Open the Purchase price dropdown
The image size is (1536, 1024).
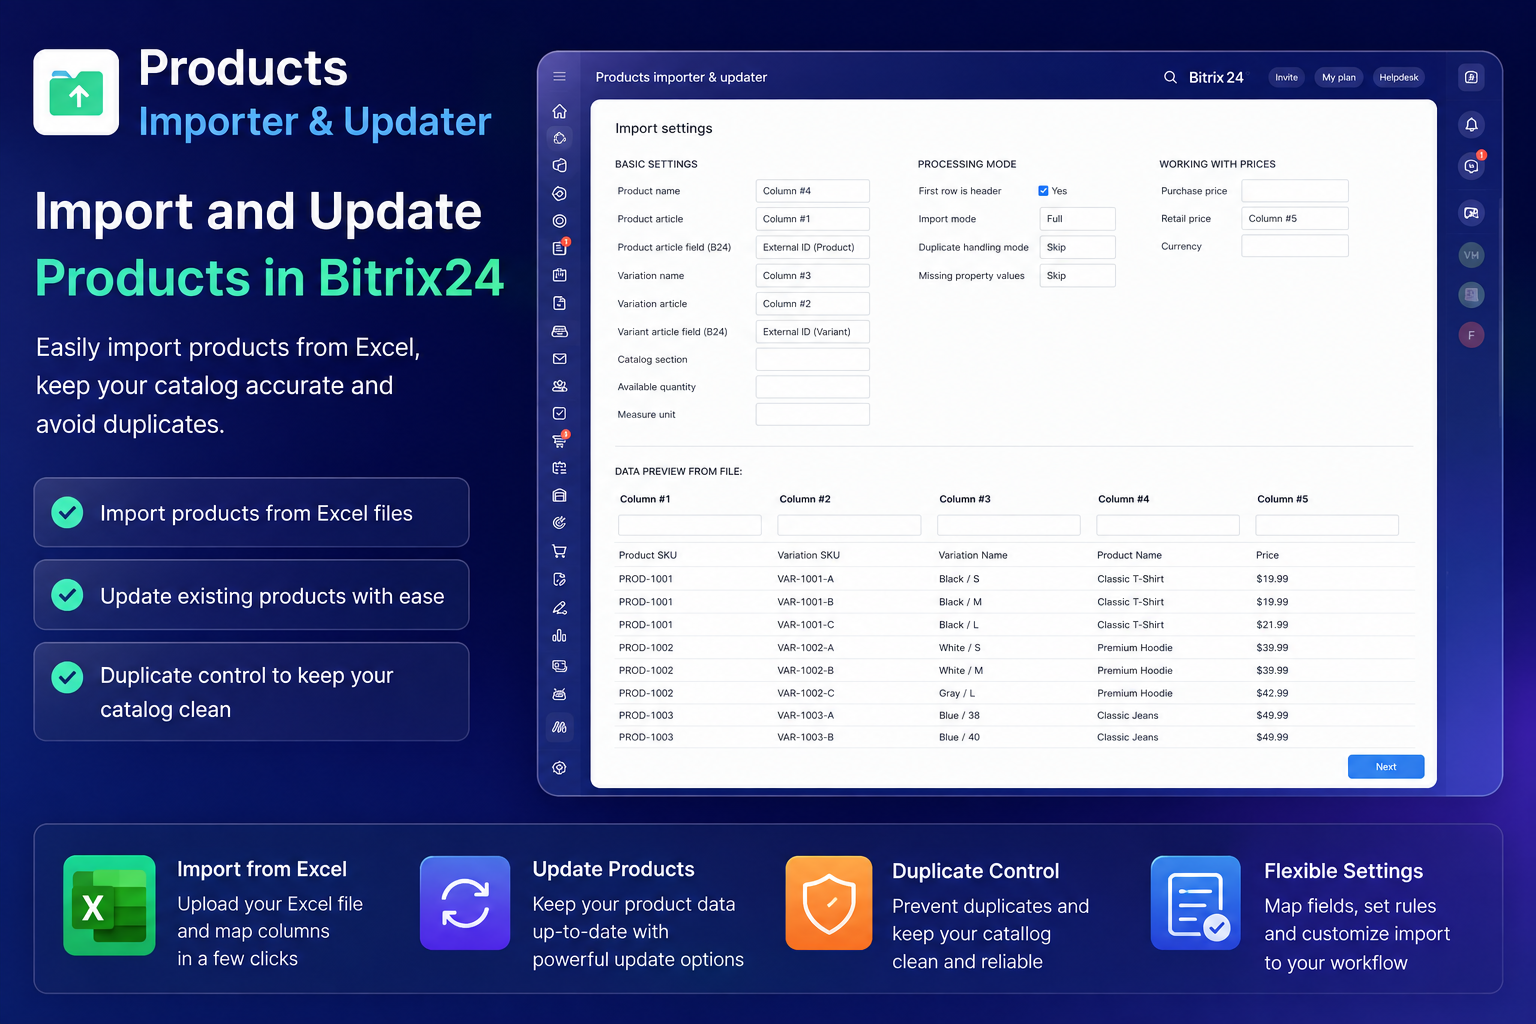coord(1295,190)
